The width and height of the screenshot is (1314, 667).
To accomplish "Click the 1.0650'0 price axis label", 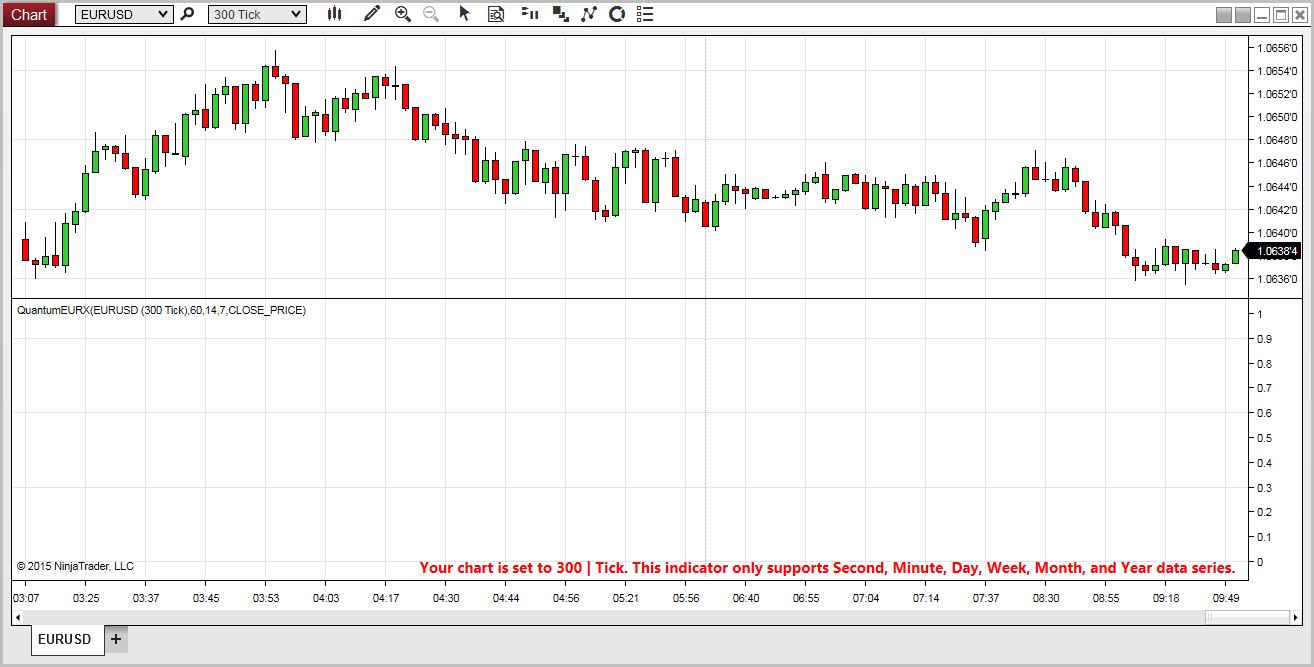I will coord(1276,117).
